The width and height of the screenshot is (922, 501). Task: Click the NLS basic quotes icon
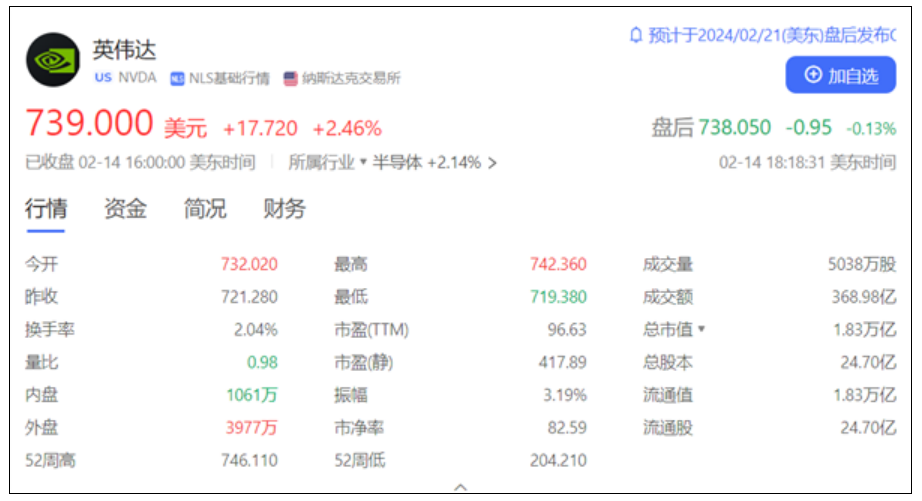pos(177,78)
